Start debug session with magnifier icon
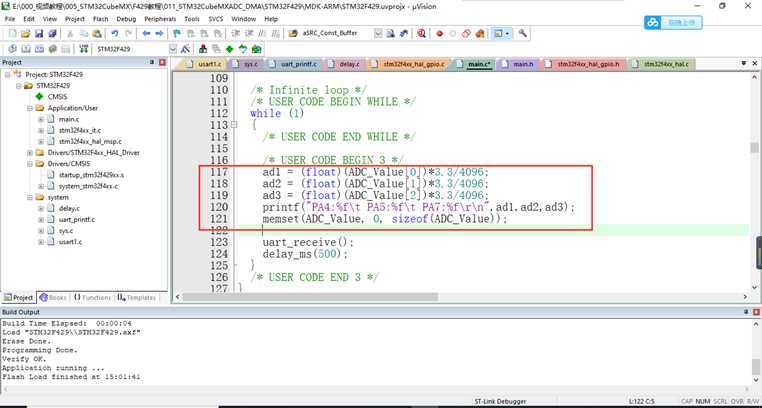 click(421, 34)
